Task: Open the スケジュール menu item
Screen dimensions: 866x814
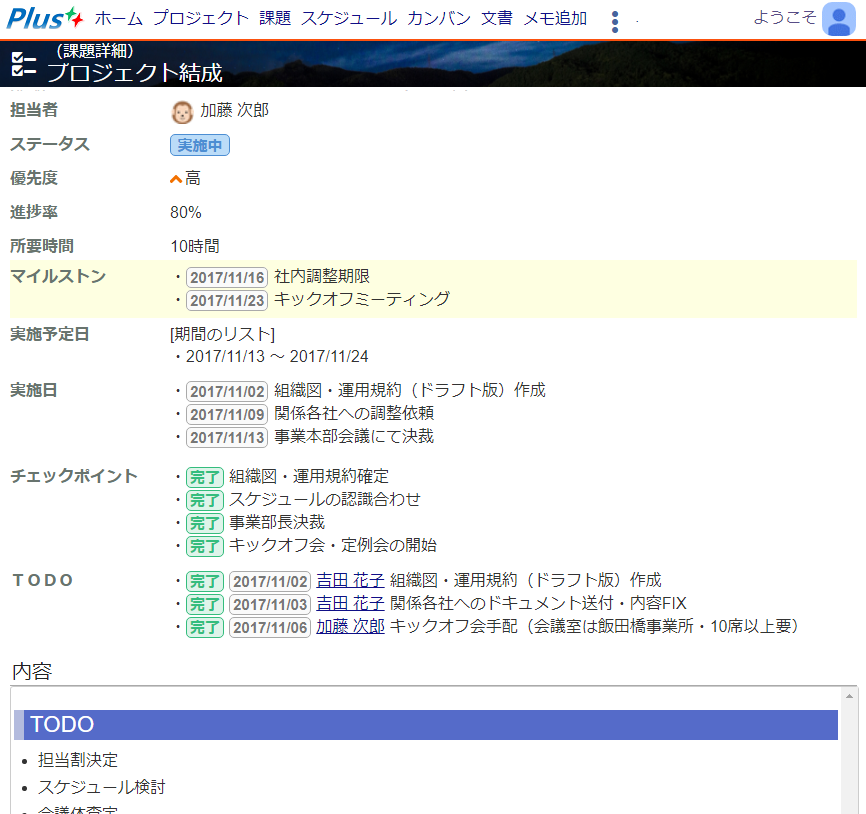Action: 349,18
